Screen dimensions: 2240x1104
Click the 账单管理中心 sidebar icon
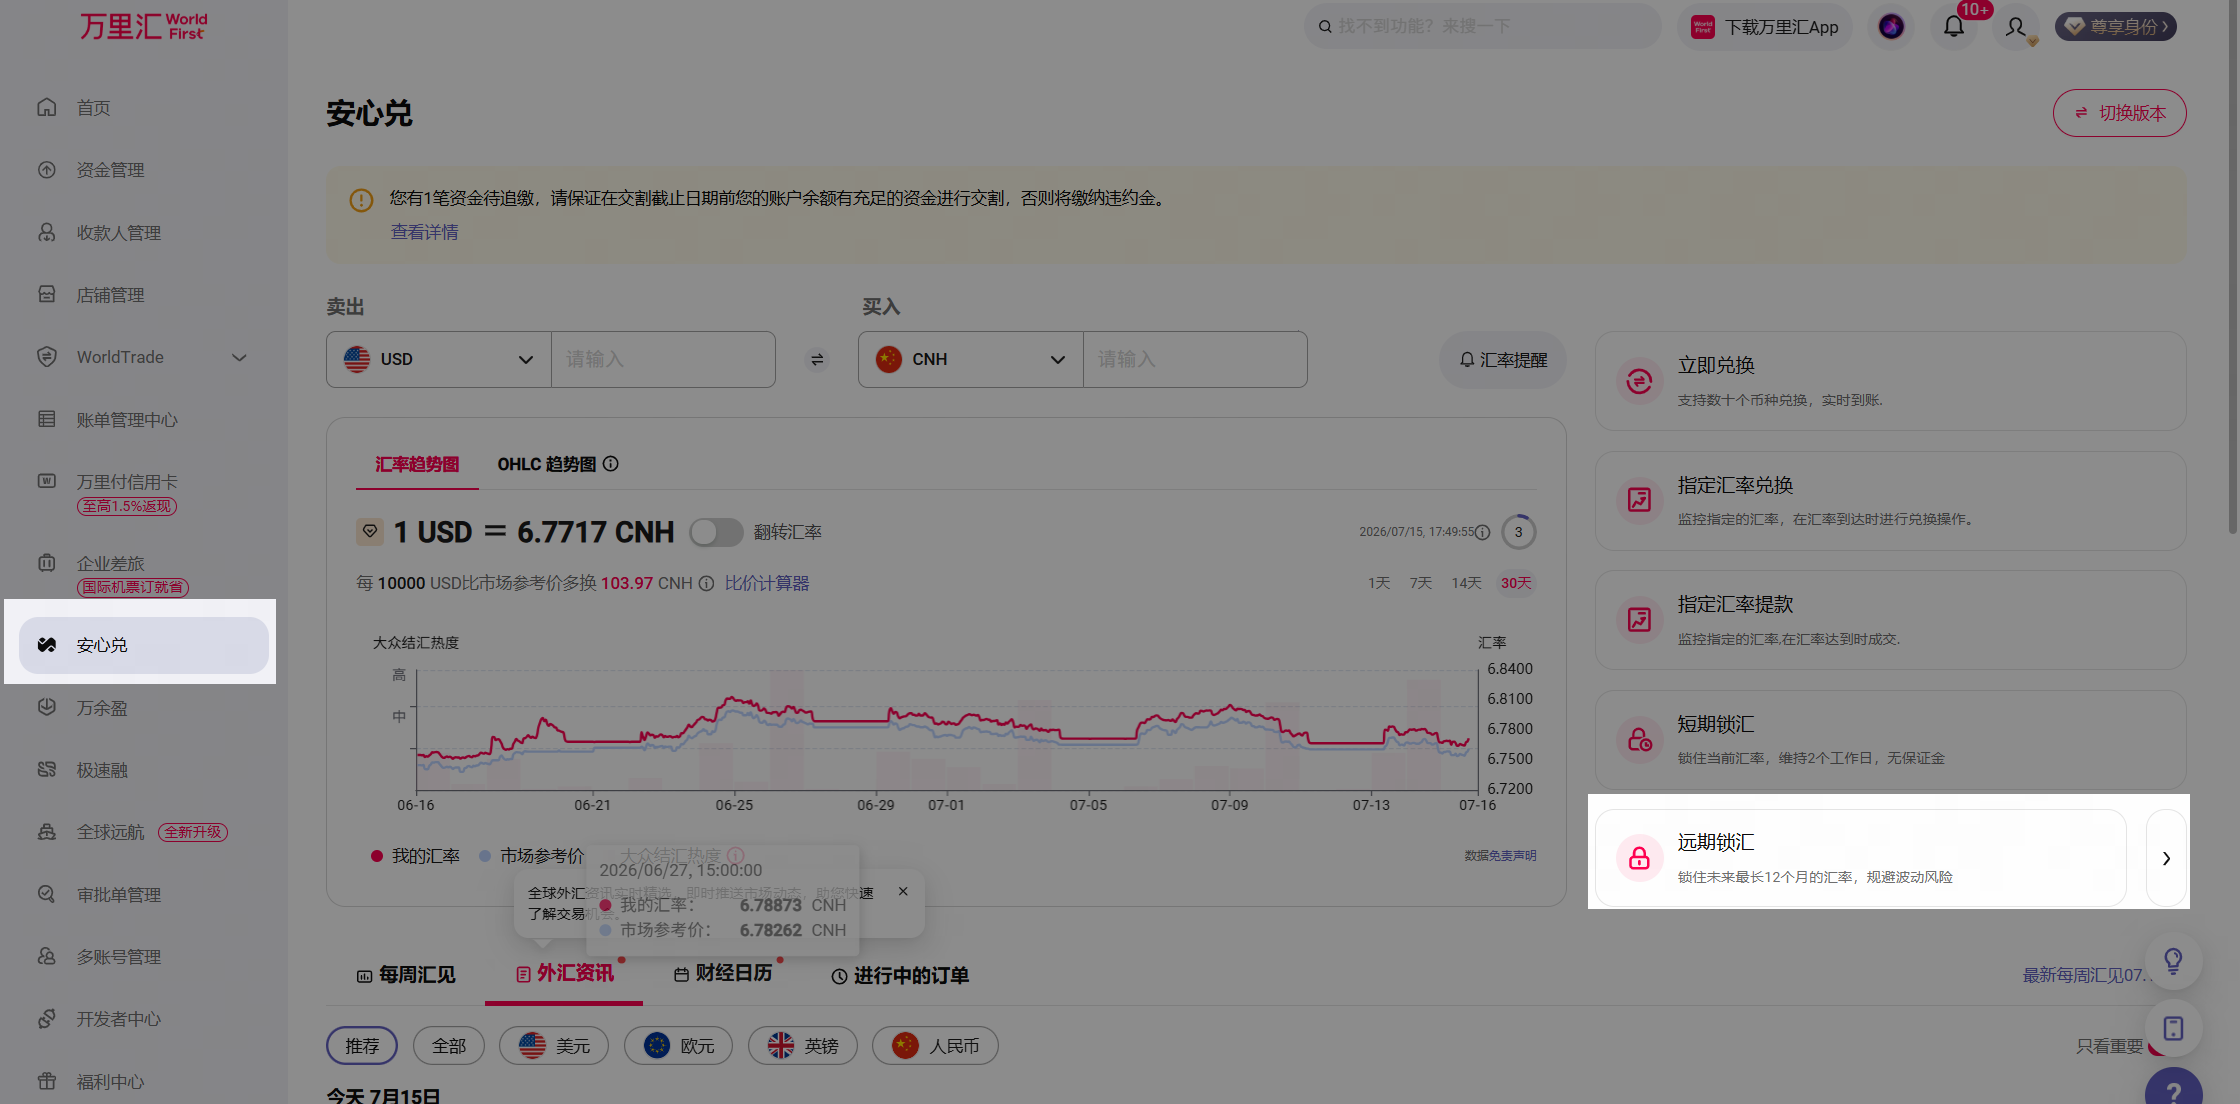point(47,419)
